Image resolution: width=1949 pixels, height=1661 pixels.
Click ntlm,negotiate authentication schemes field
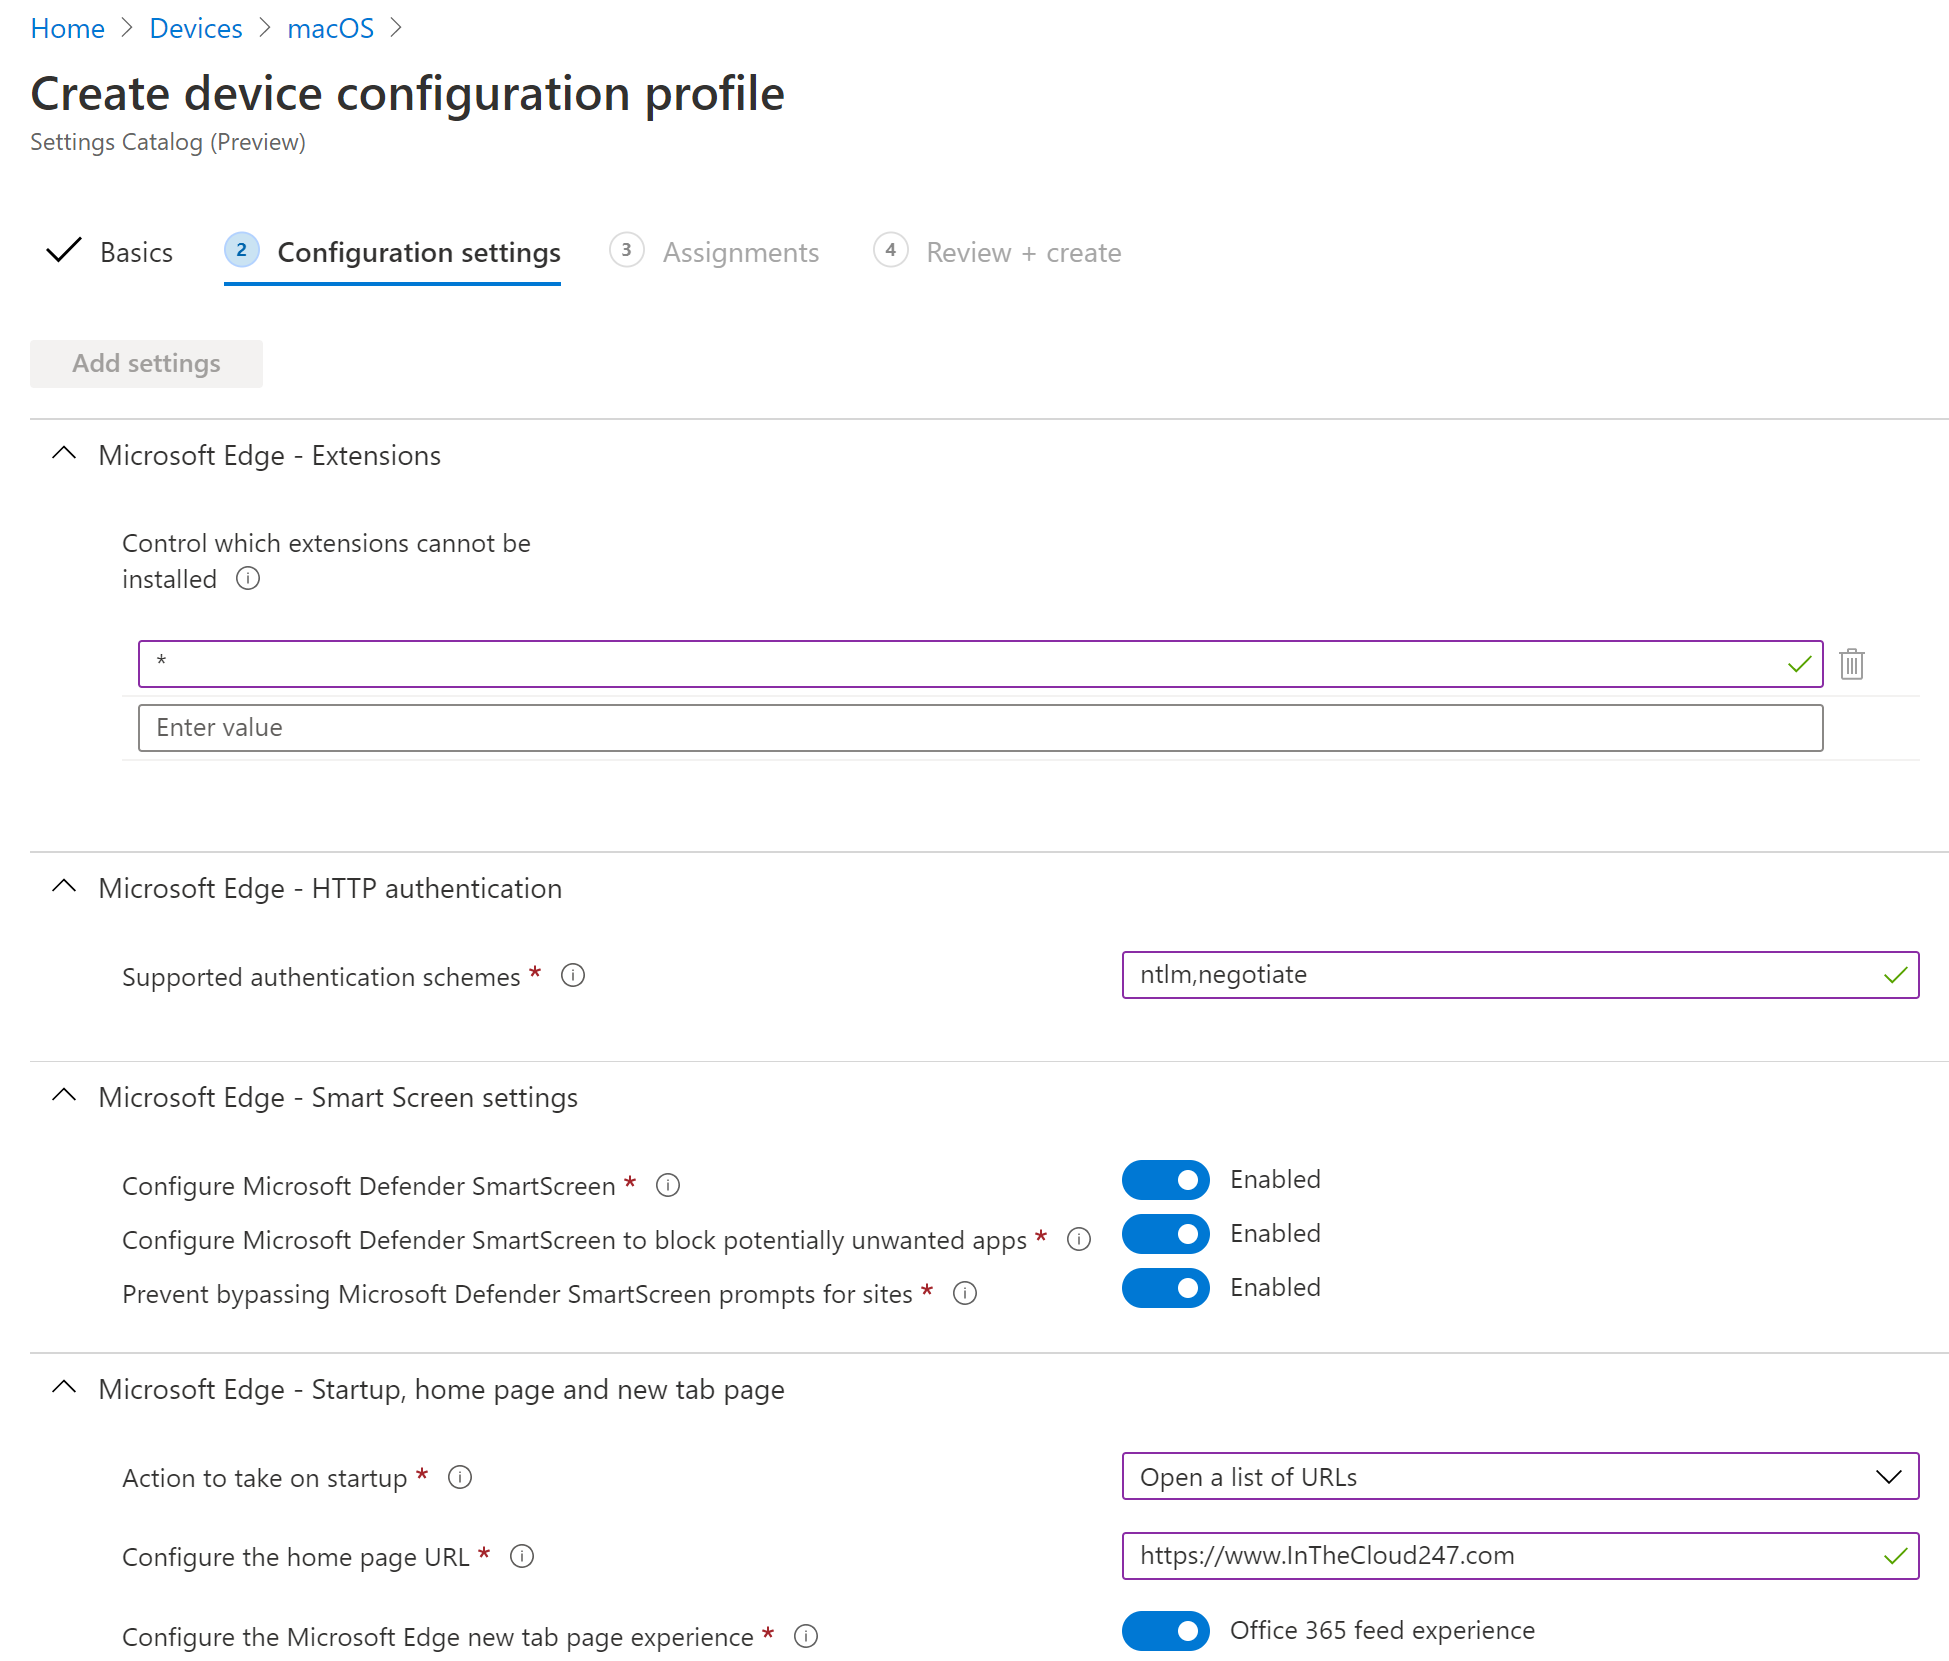(x=1520, y=975)
